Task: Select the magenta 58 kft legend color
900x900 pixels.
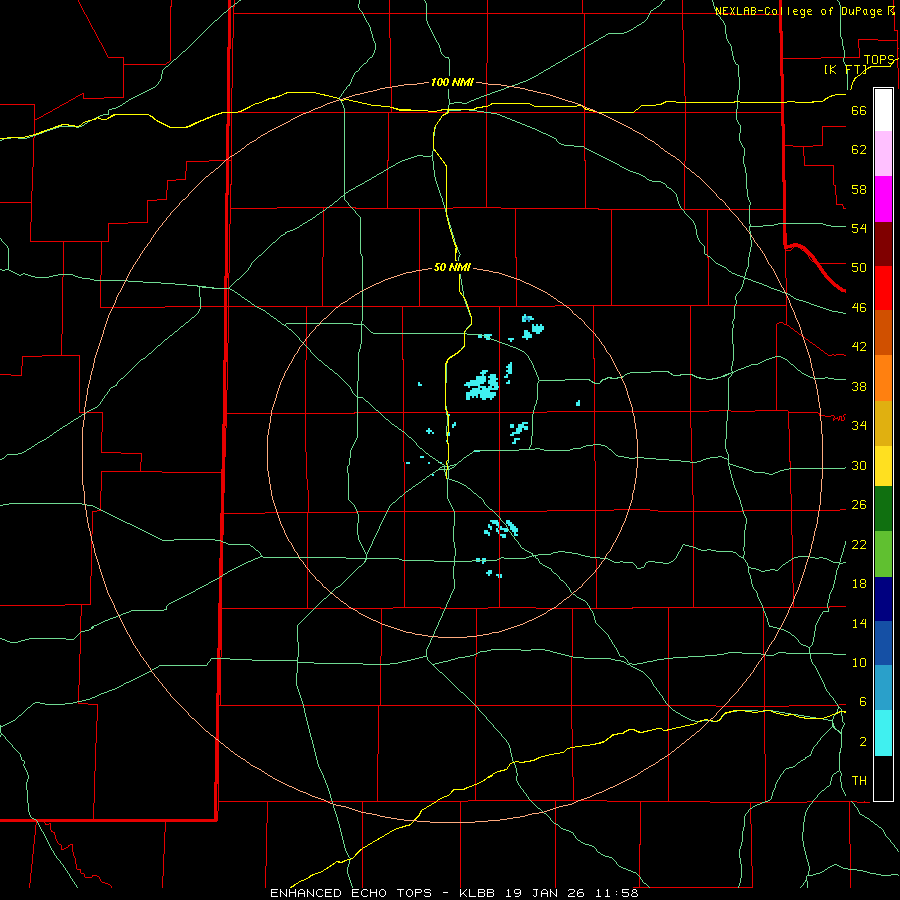Action: tap(883, 199)
